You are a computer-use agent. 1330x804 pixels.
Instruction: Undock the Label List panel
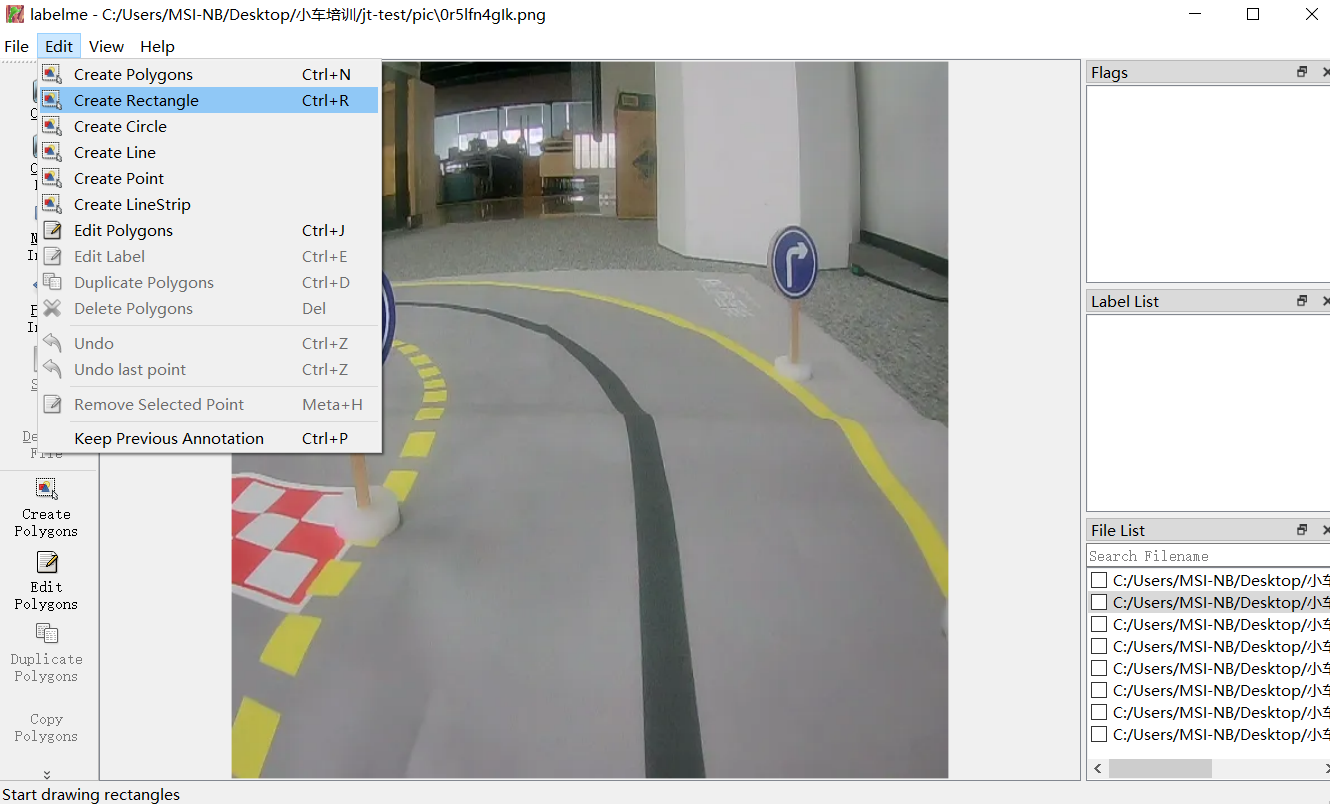pyautogui.click(x=1302, y=301)
